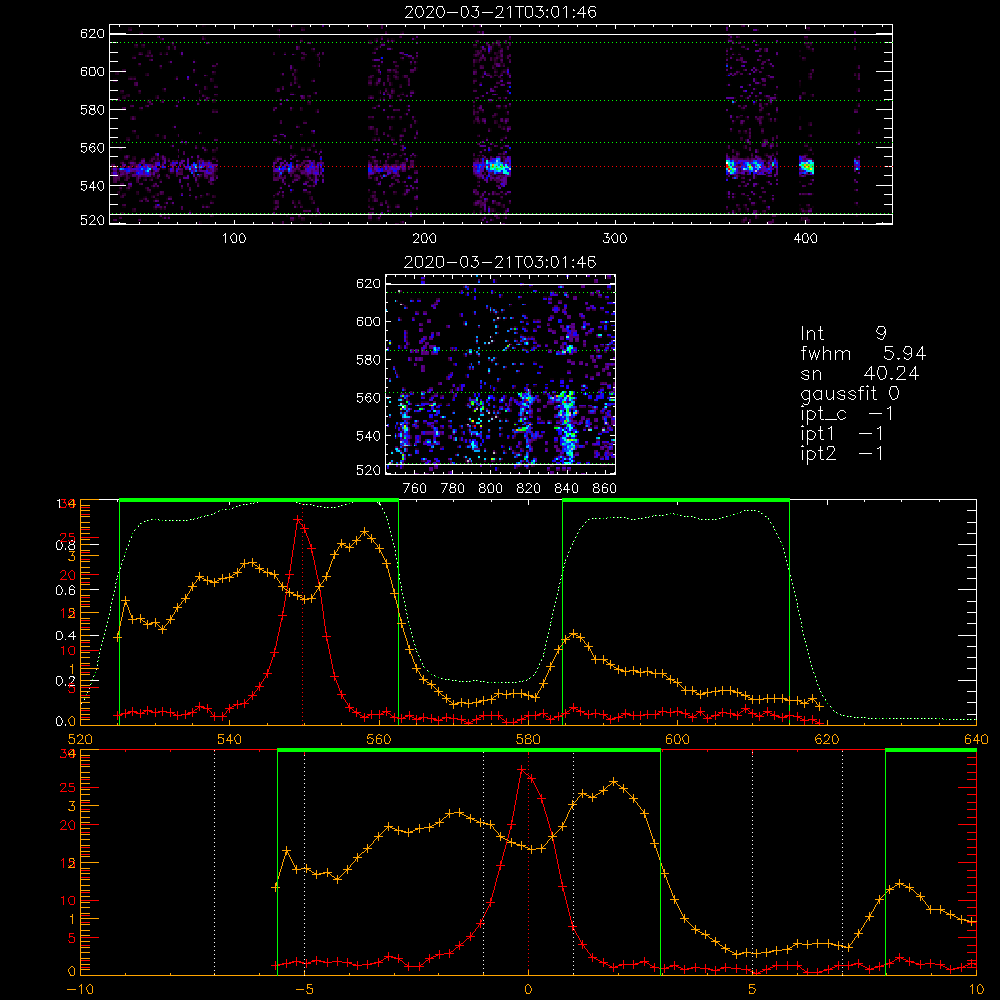The width and height of the screenshot is (1000, 1000).
Task: Click the thick green bar spanning 585 to 615
Action: [x=676, y=501]
